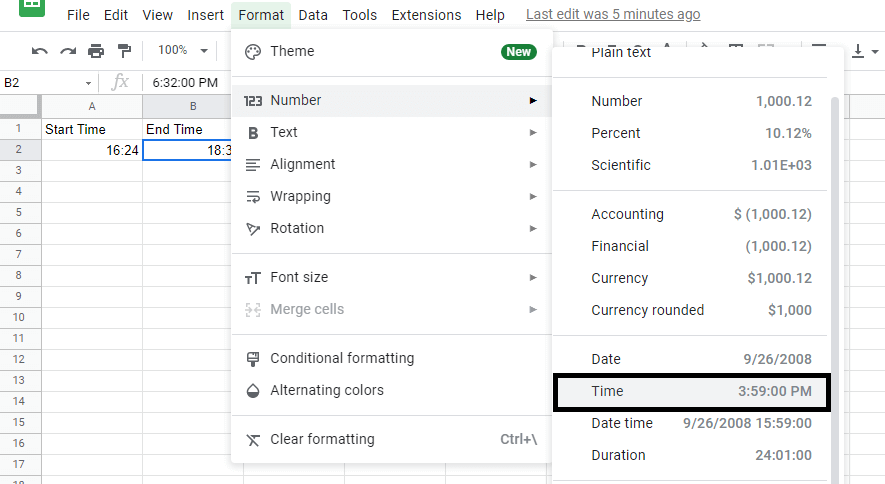Click the Alternating colors droplet icon
This screenshot has height=484, width=885.
coord(253,391)
